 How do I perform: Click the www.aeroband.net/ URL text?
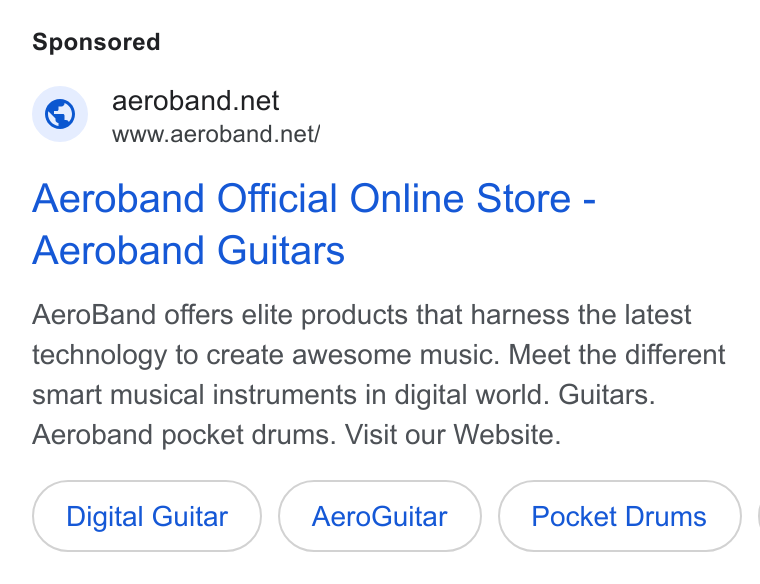(x=216, y=134)
